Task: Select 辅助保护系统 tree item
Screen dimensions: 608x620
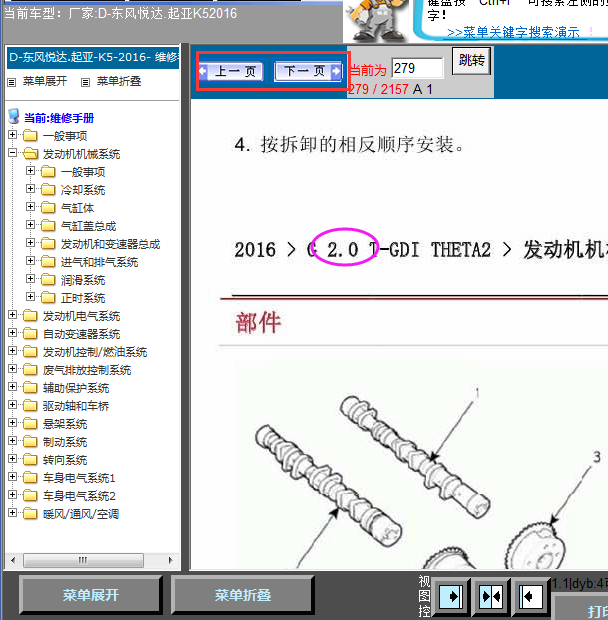Action: [x=76, y=388]
